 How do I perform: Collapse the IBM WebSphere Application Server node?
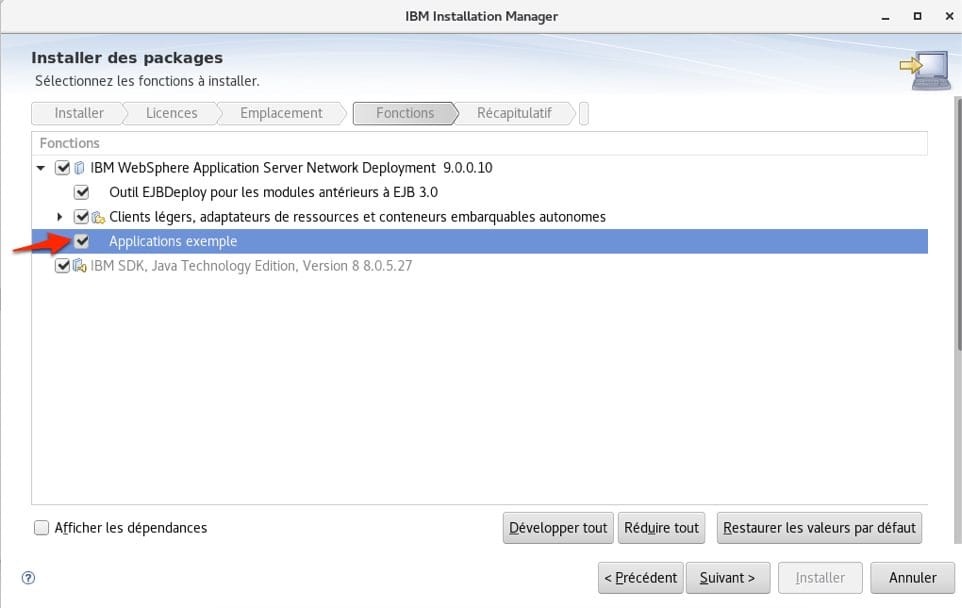[40, 167]
